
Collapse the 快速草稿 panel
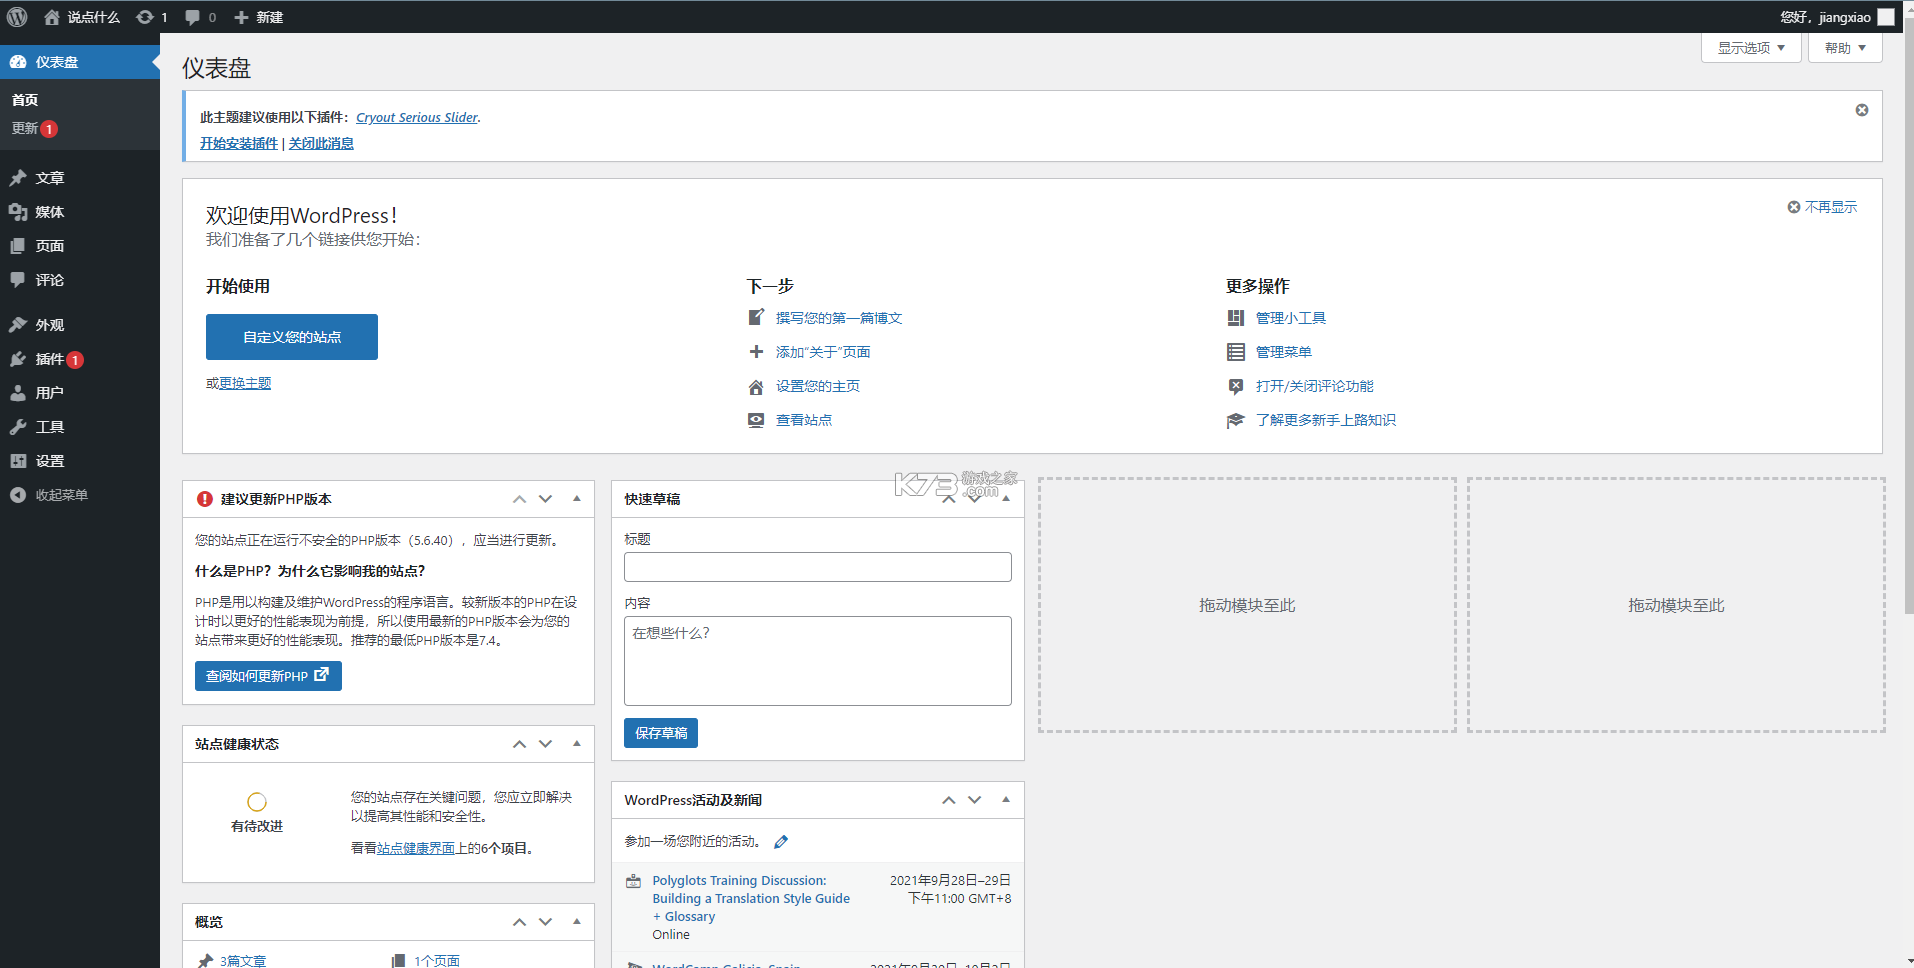(1006, 499)
